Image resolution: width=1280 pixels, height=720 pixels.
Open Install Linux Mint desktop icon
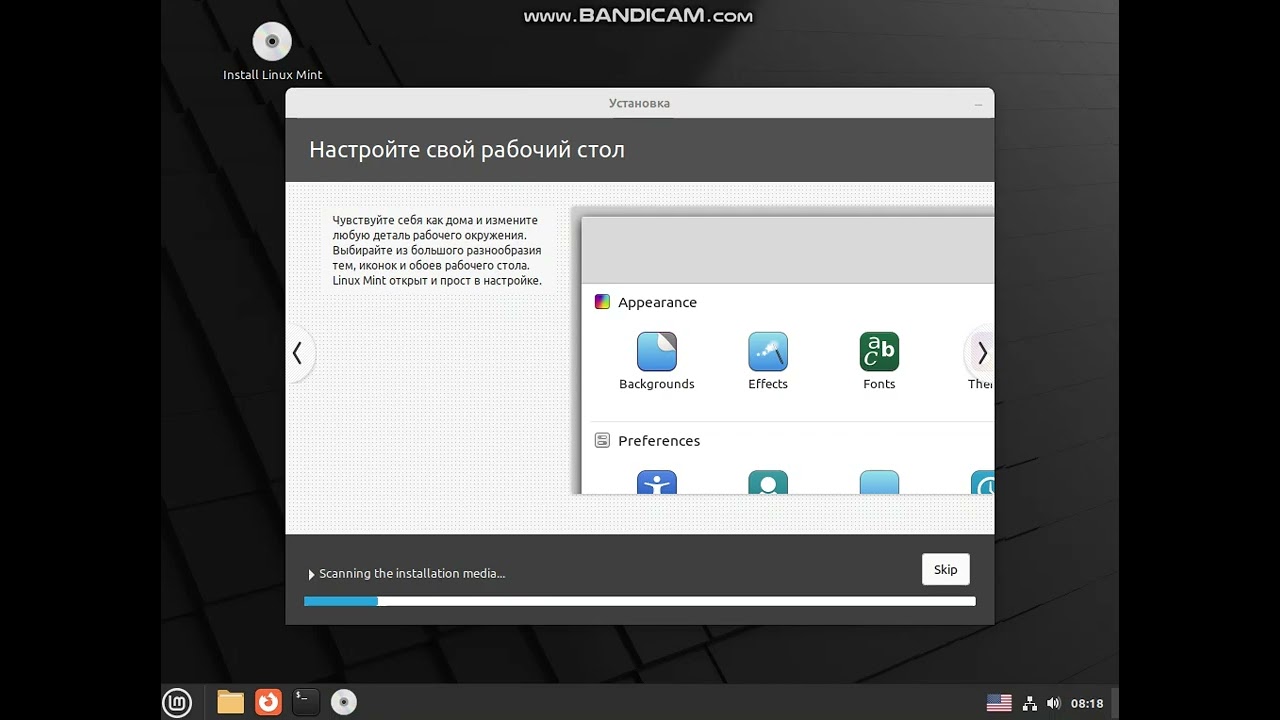coord(272,52)
